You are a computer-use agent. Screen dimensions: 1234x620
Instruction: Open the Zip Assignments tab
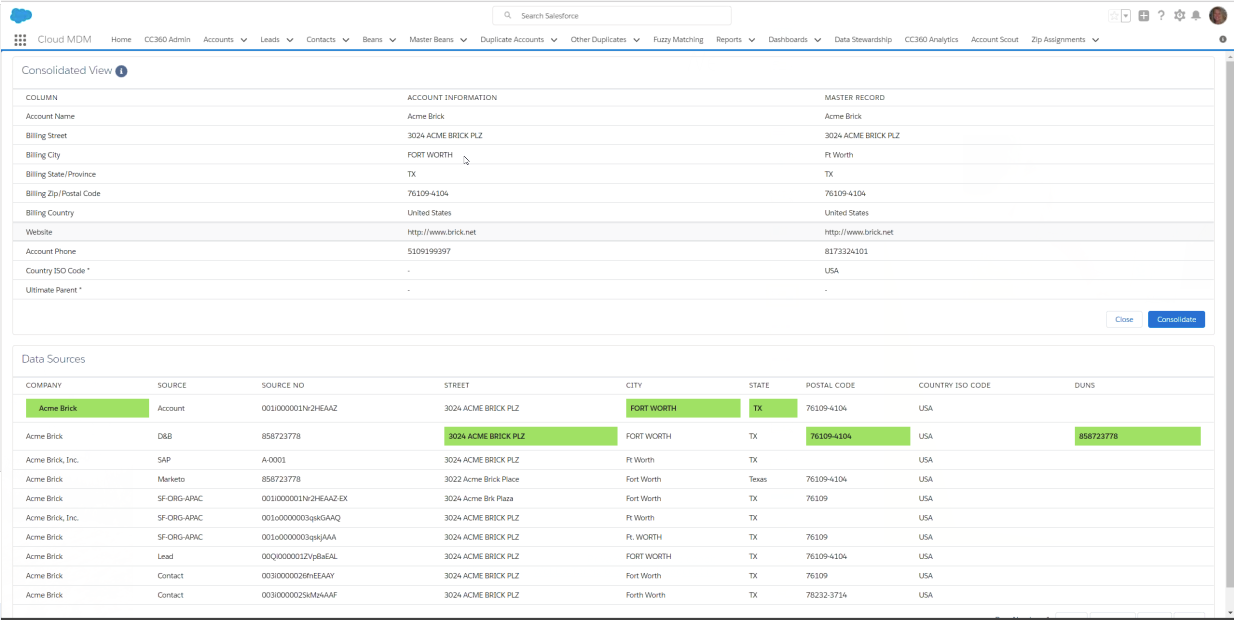click(x=1058, y=40)
